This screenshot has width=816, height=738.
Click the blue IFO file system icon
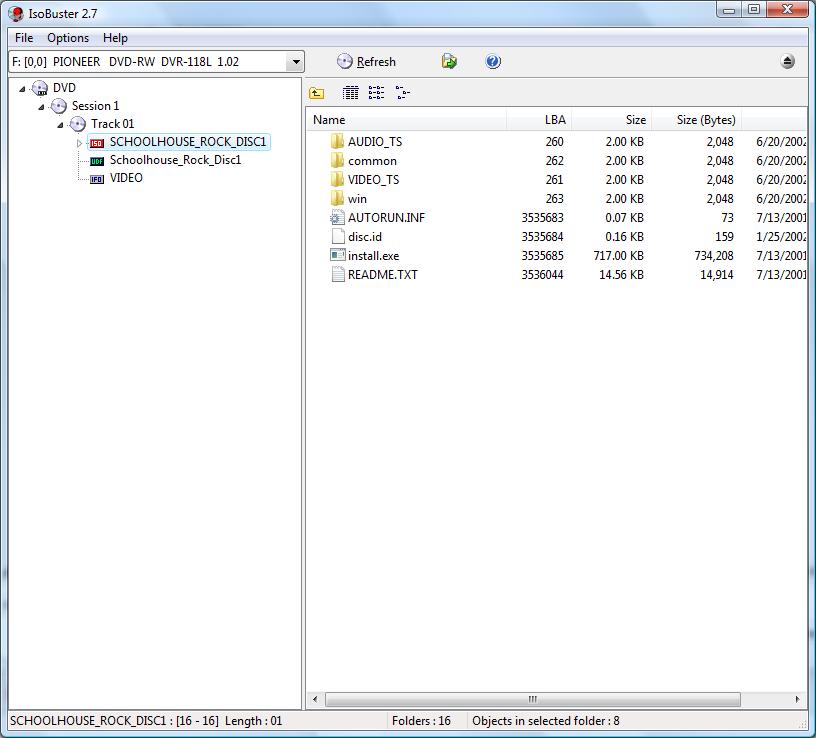tap(97, 179)
